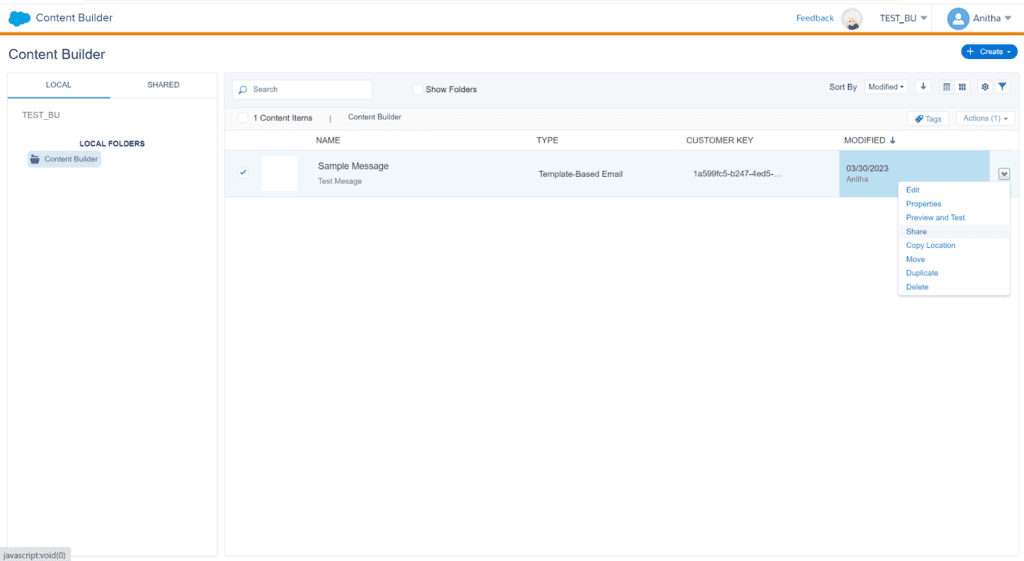
Task: Switch to list view layout
Action: click(946, 87)
